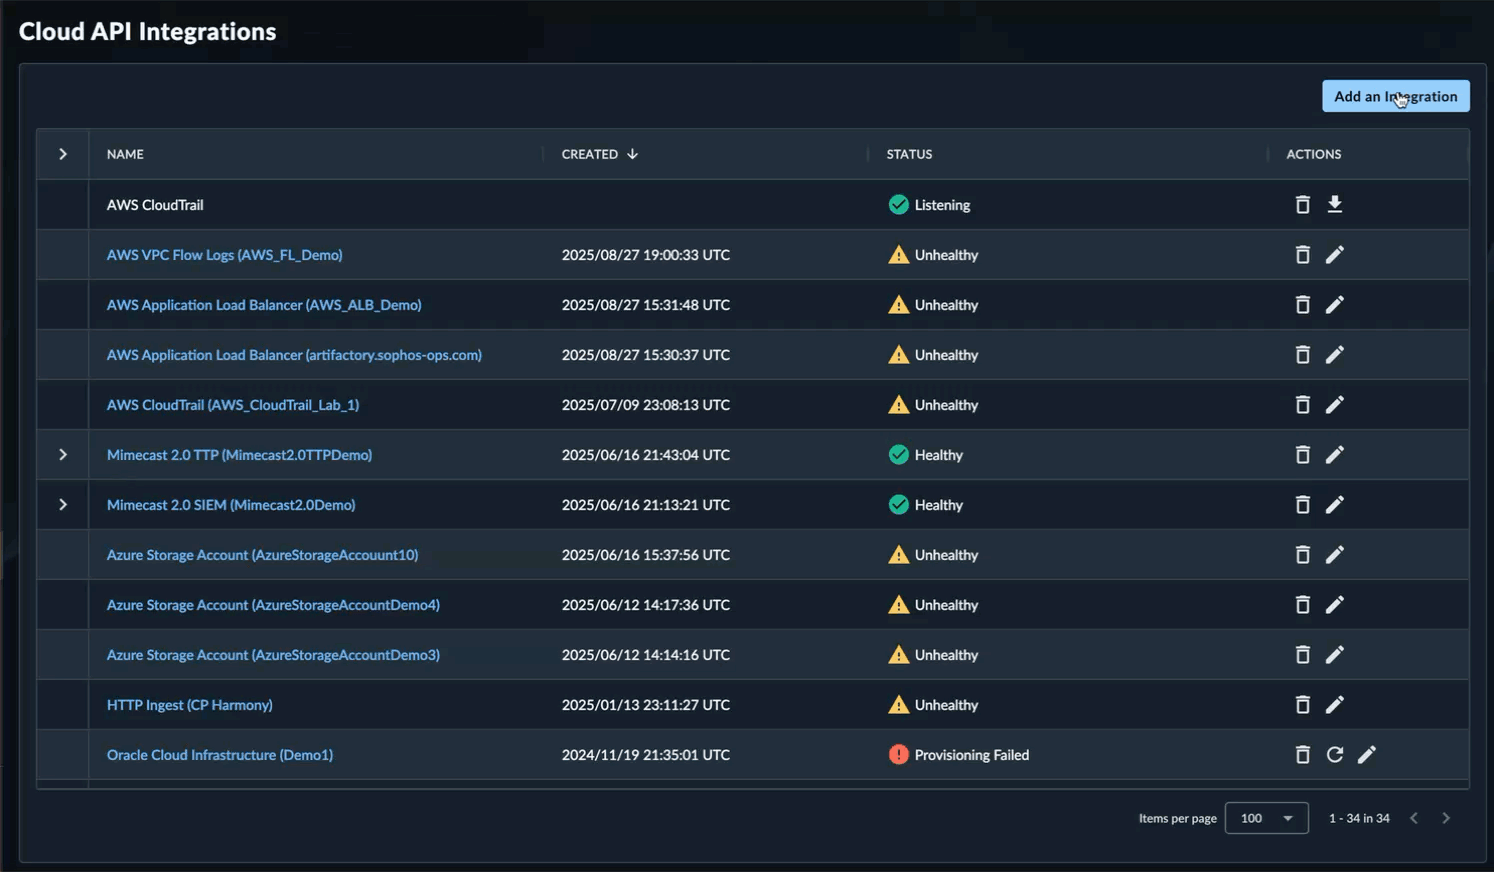Click Add an Integration
This screenshot has height=872, width=1494.
1395,96
